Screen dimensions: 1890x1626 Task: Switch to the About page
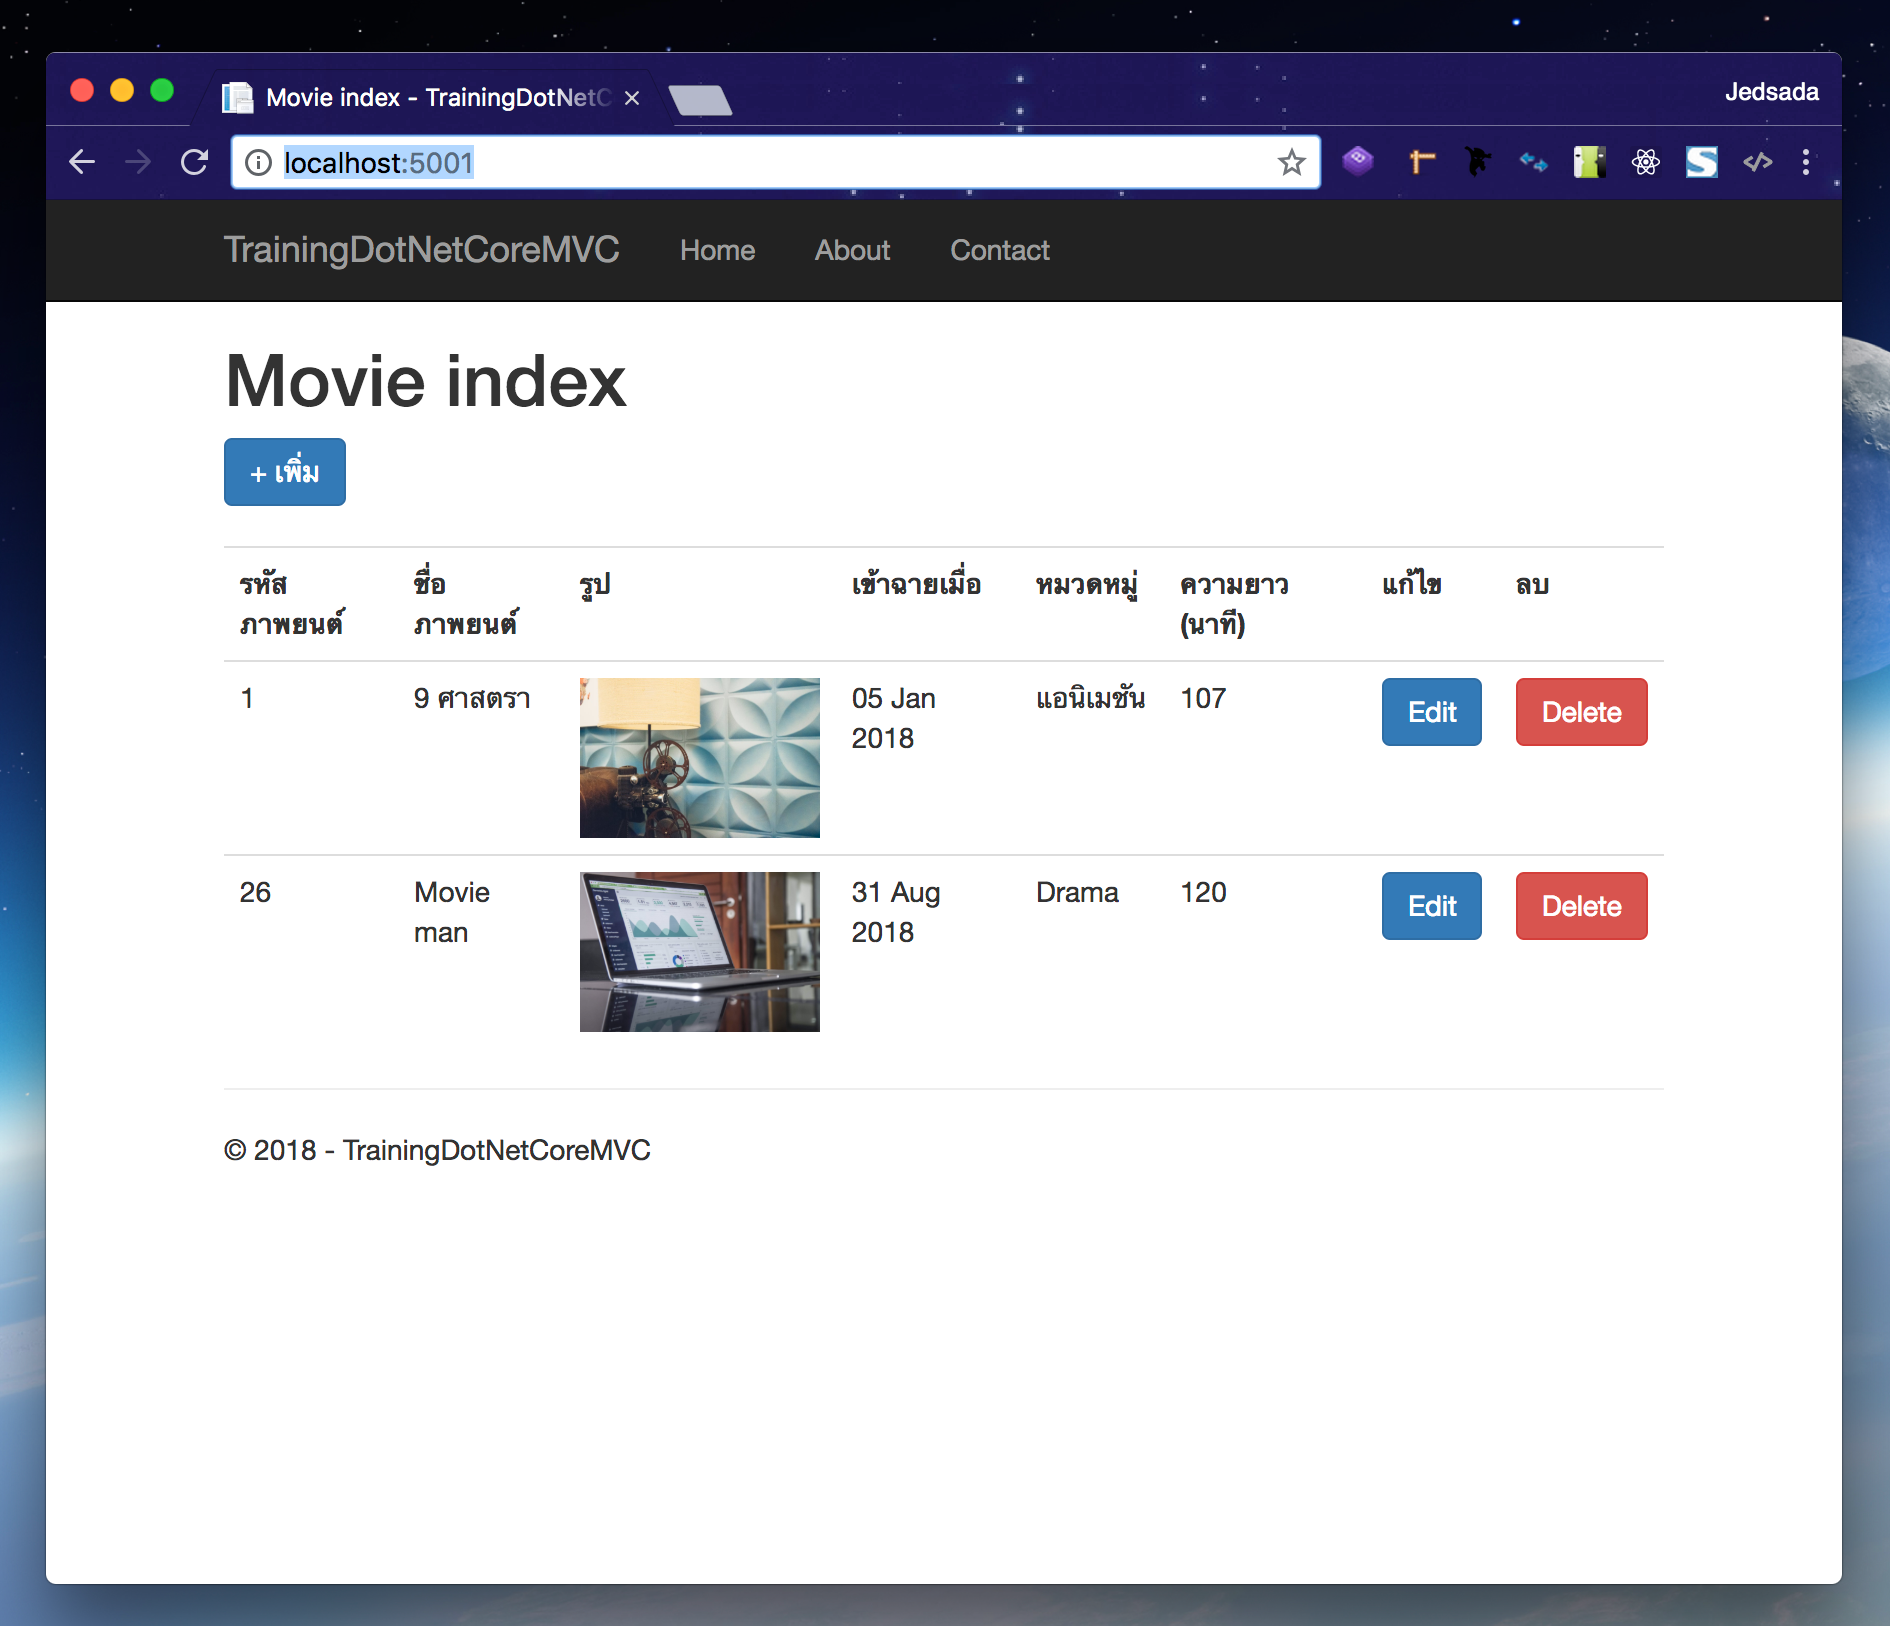click(852, 250)
